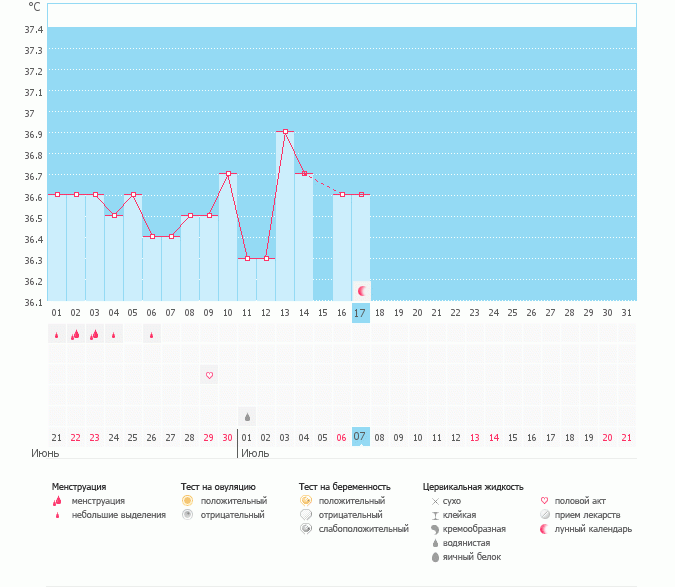Click the light discharge drop under day 04
Screen dimensions: 675x587
tap(113, 335)
